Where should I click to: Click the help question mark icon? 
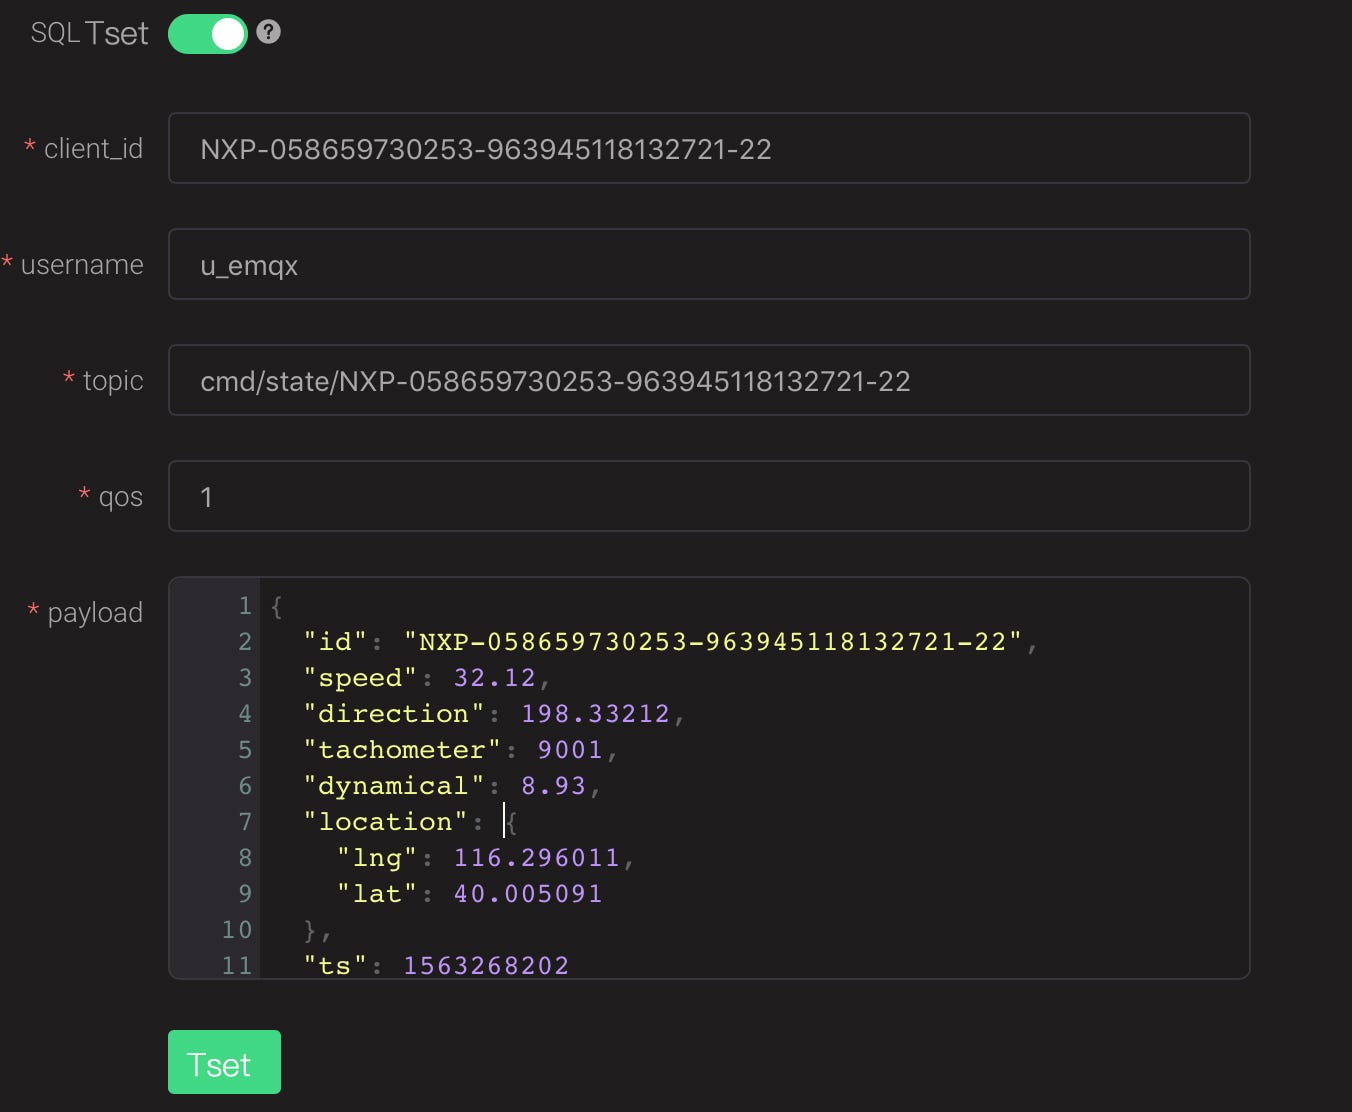pos(268,32)
